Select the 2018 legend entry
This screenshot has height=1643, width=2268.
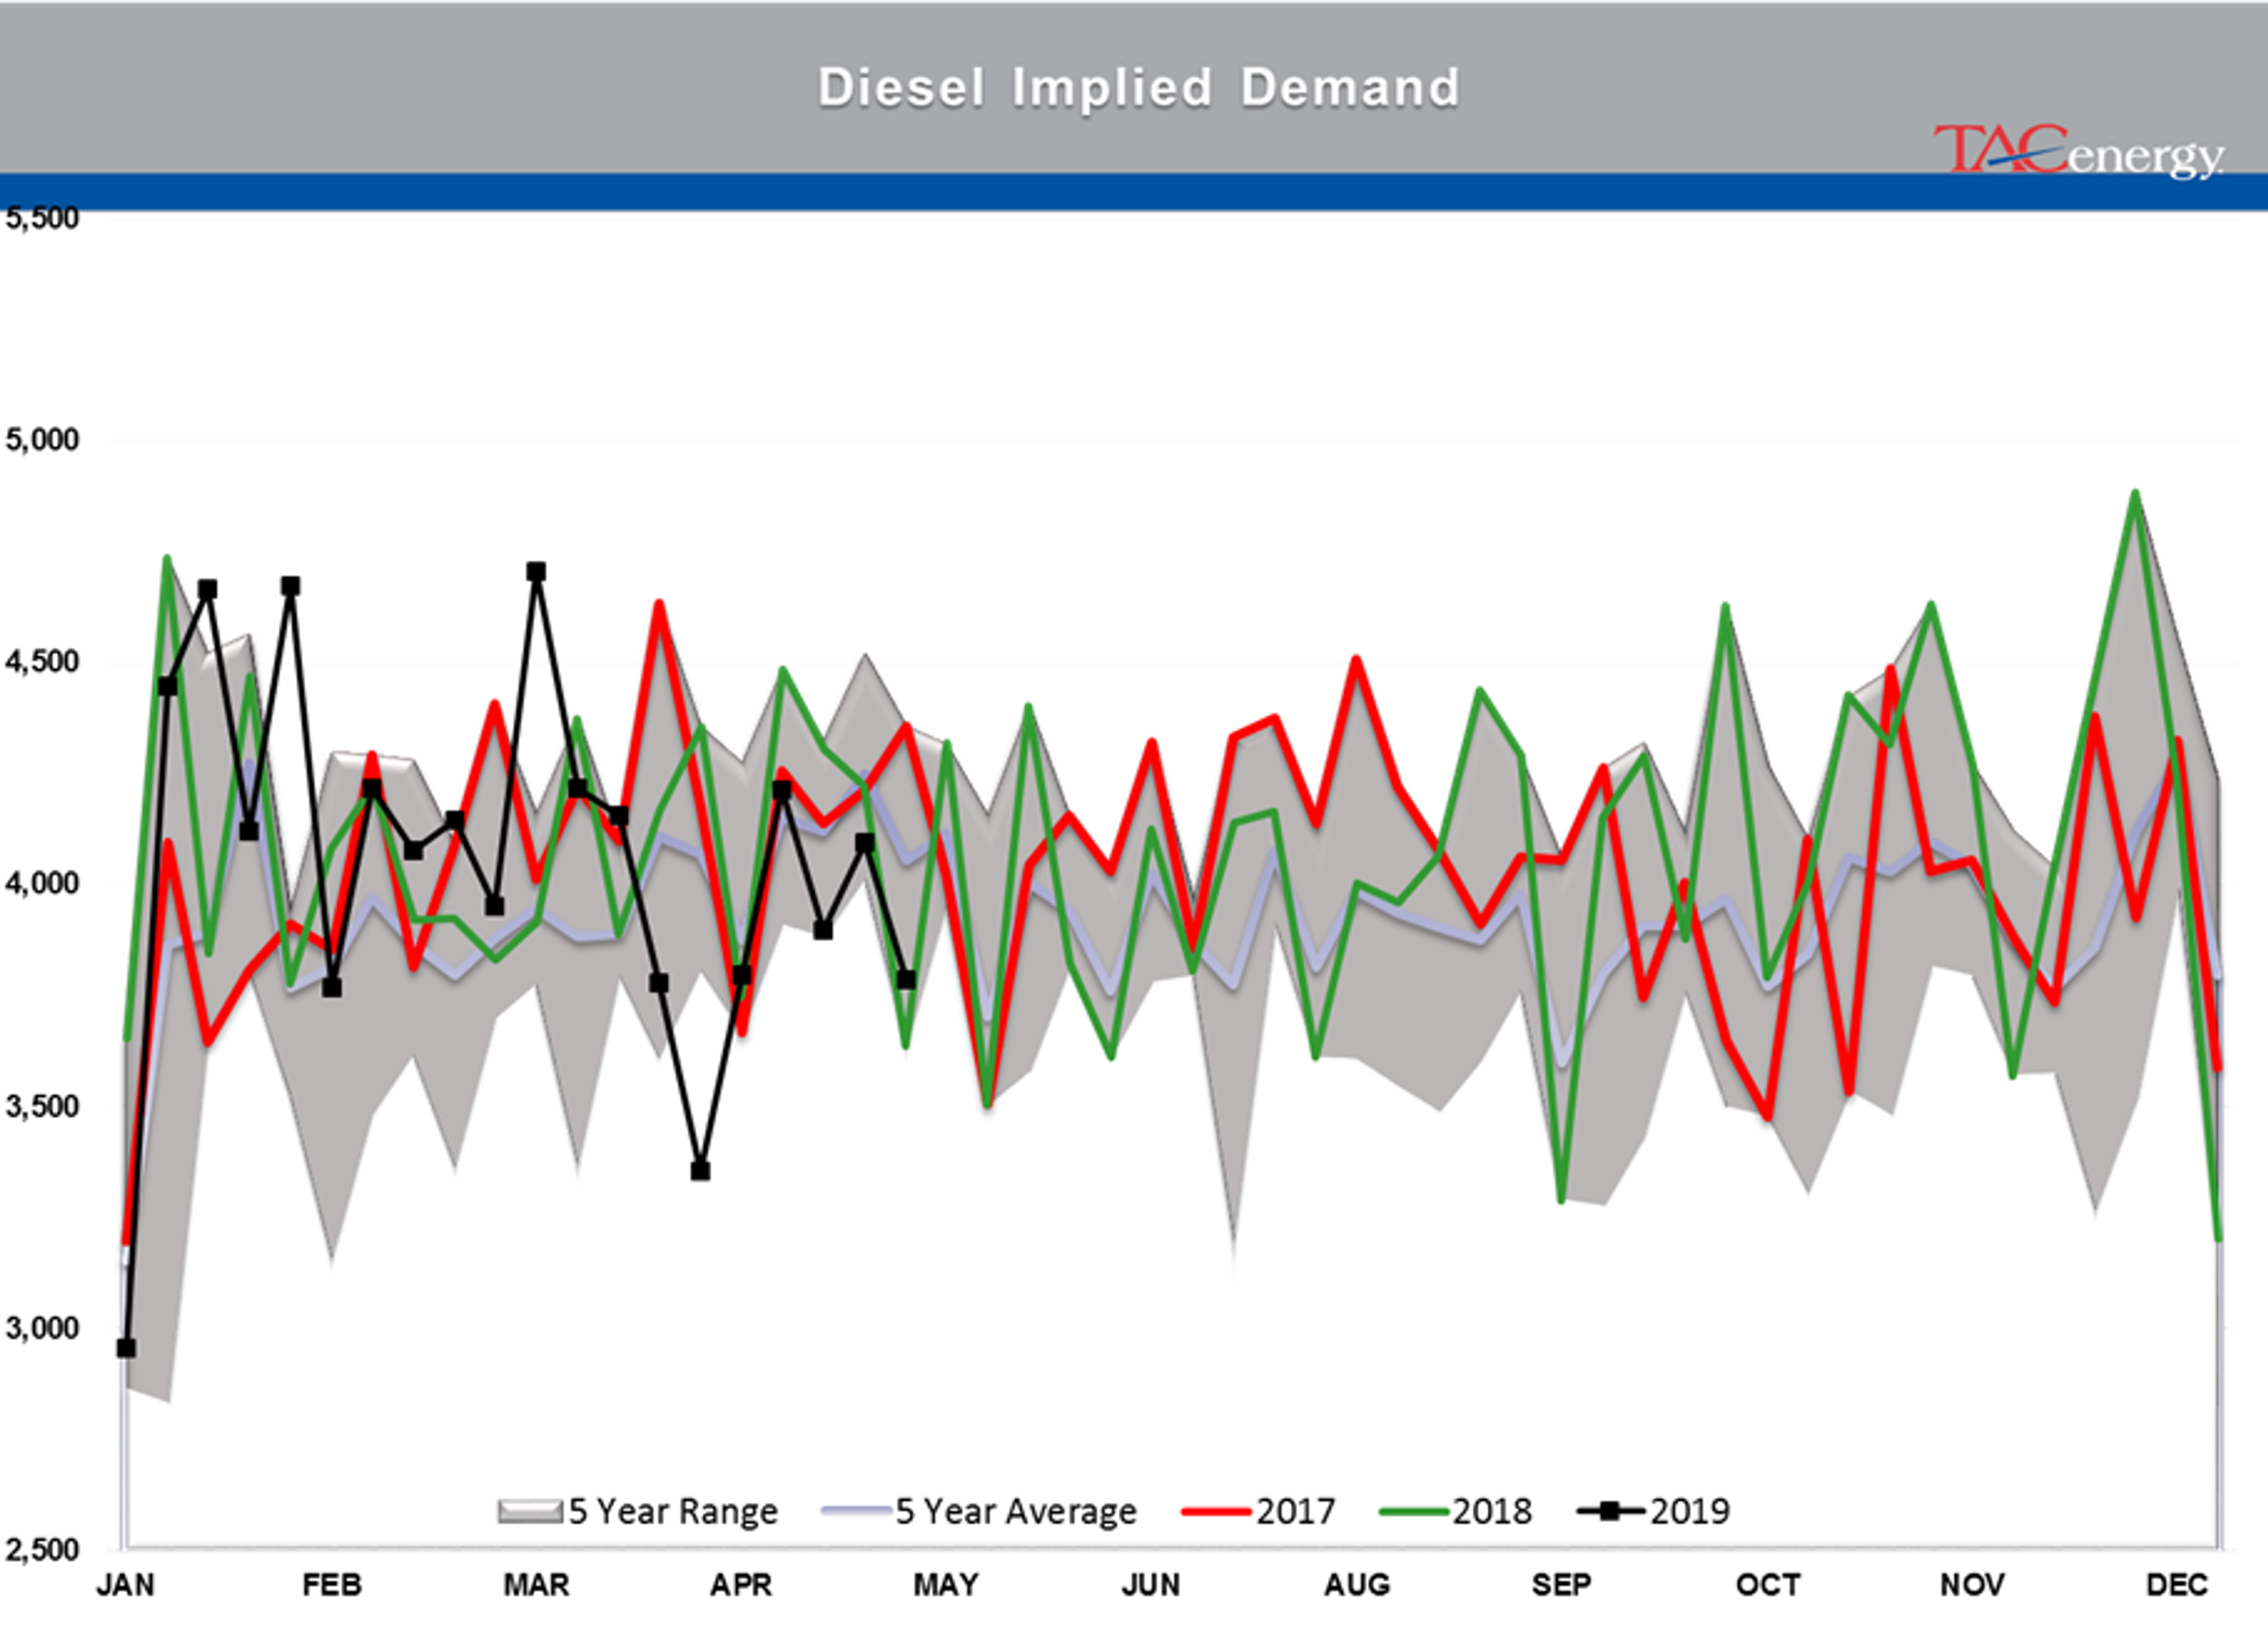pyautogui.click(x=1455, y=1511)
